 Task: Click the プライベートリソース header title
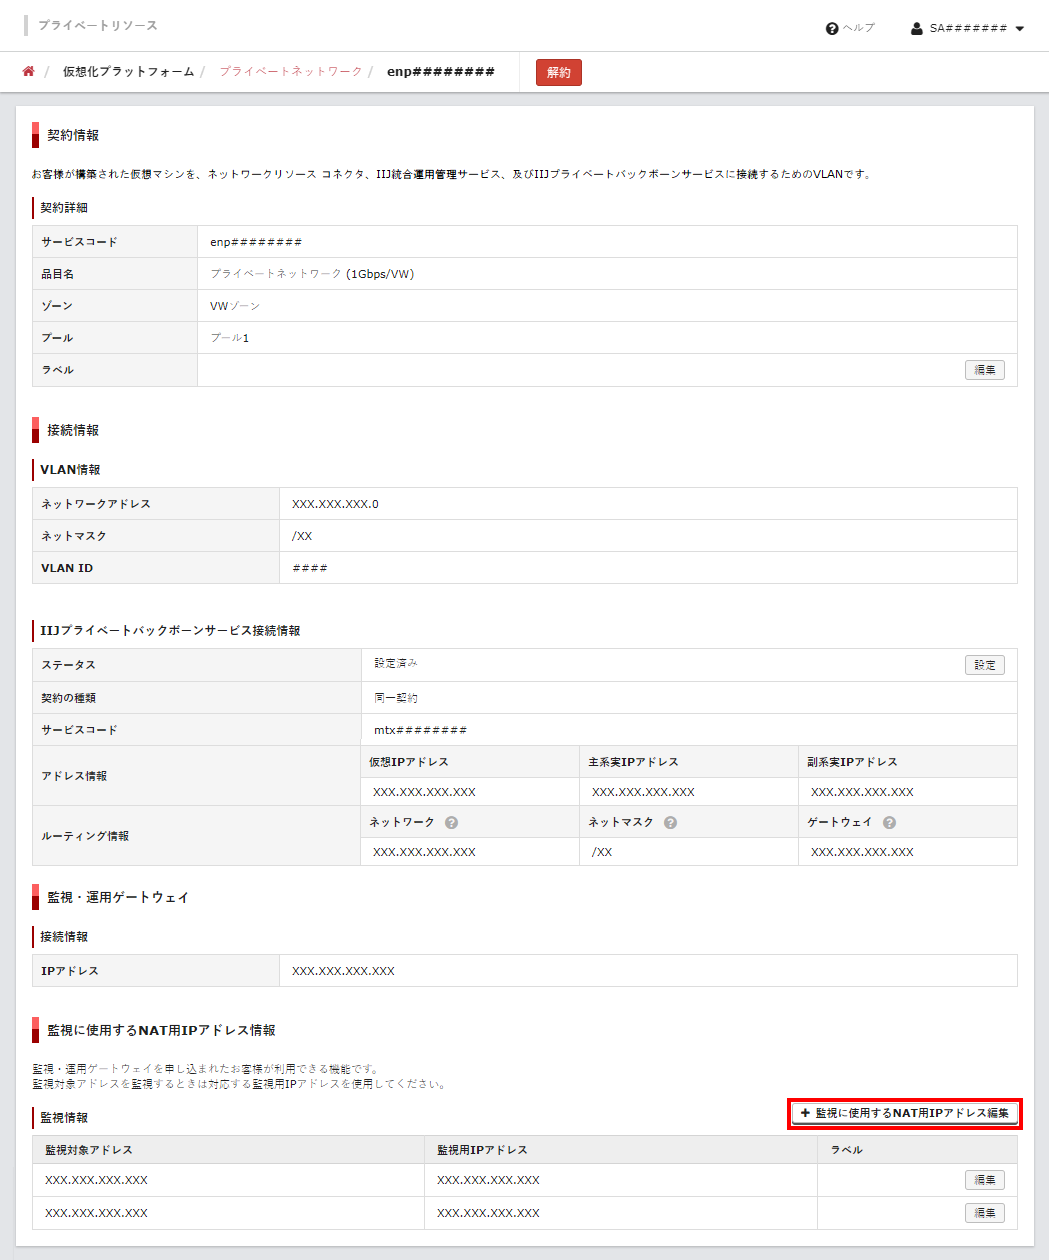click(98, 25)
